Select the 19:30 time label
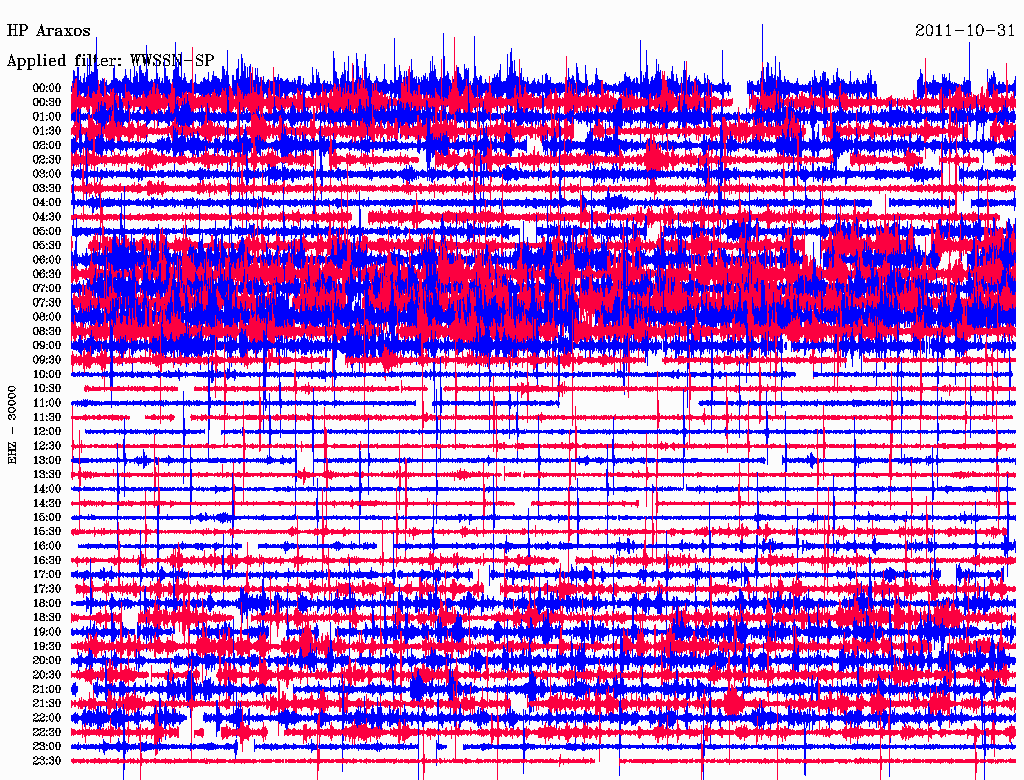1024x780 pixels. (x=47, y=646)
